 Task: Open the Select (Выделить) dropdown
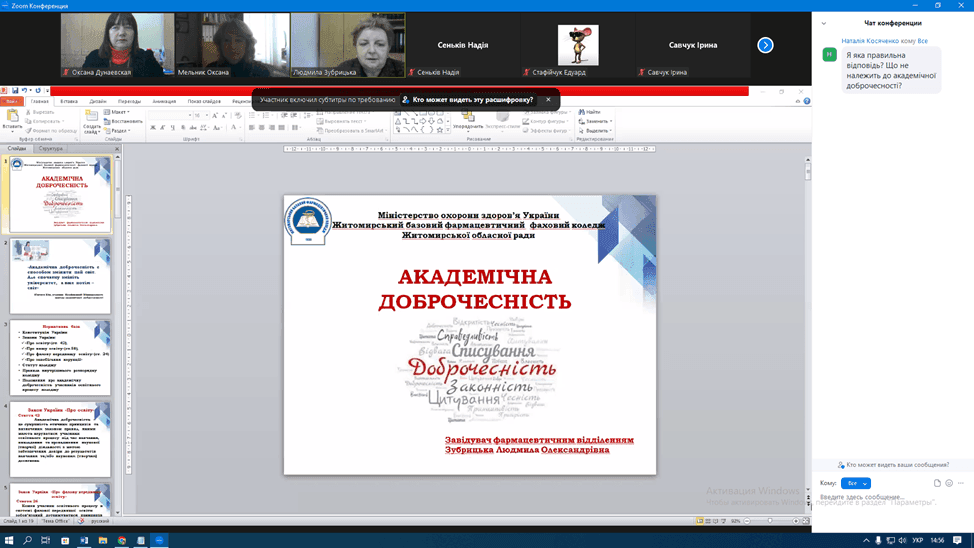point(595,130)
